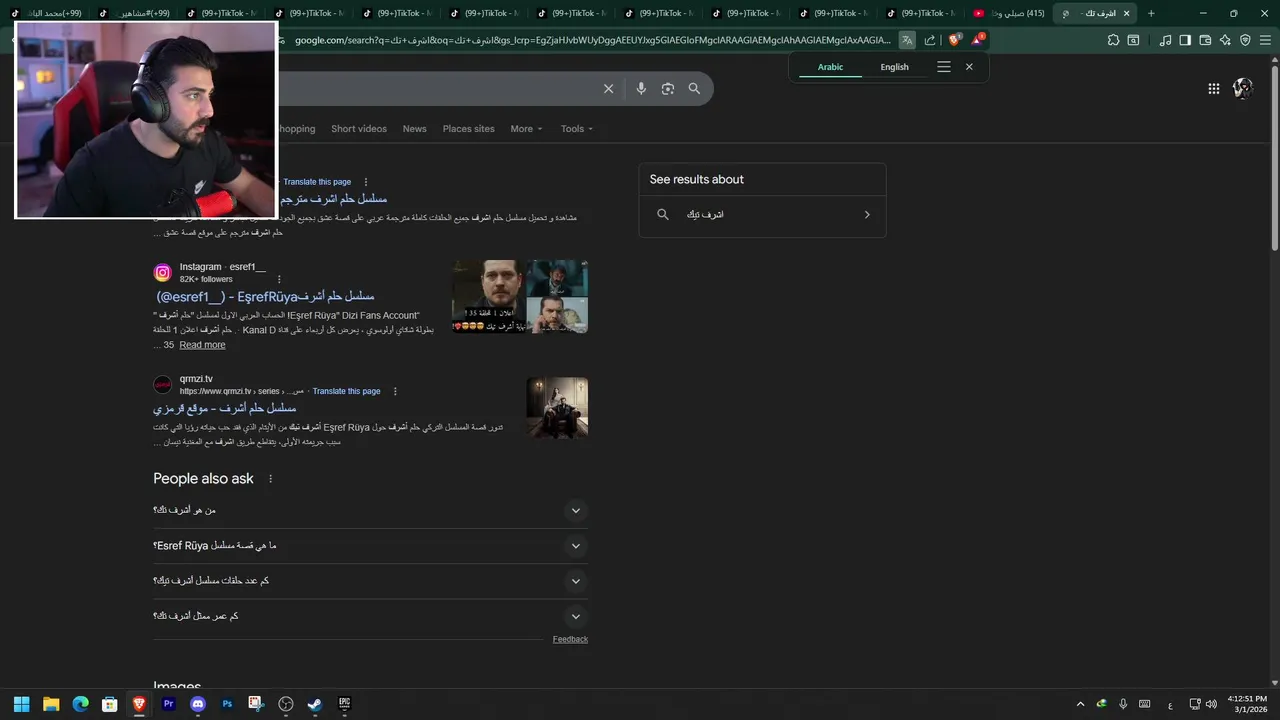Open the Google apps grid

[x=1213, y=89]
